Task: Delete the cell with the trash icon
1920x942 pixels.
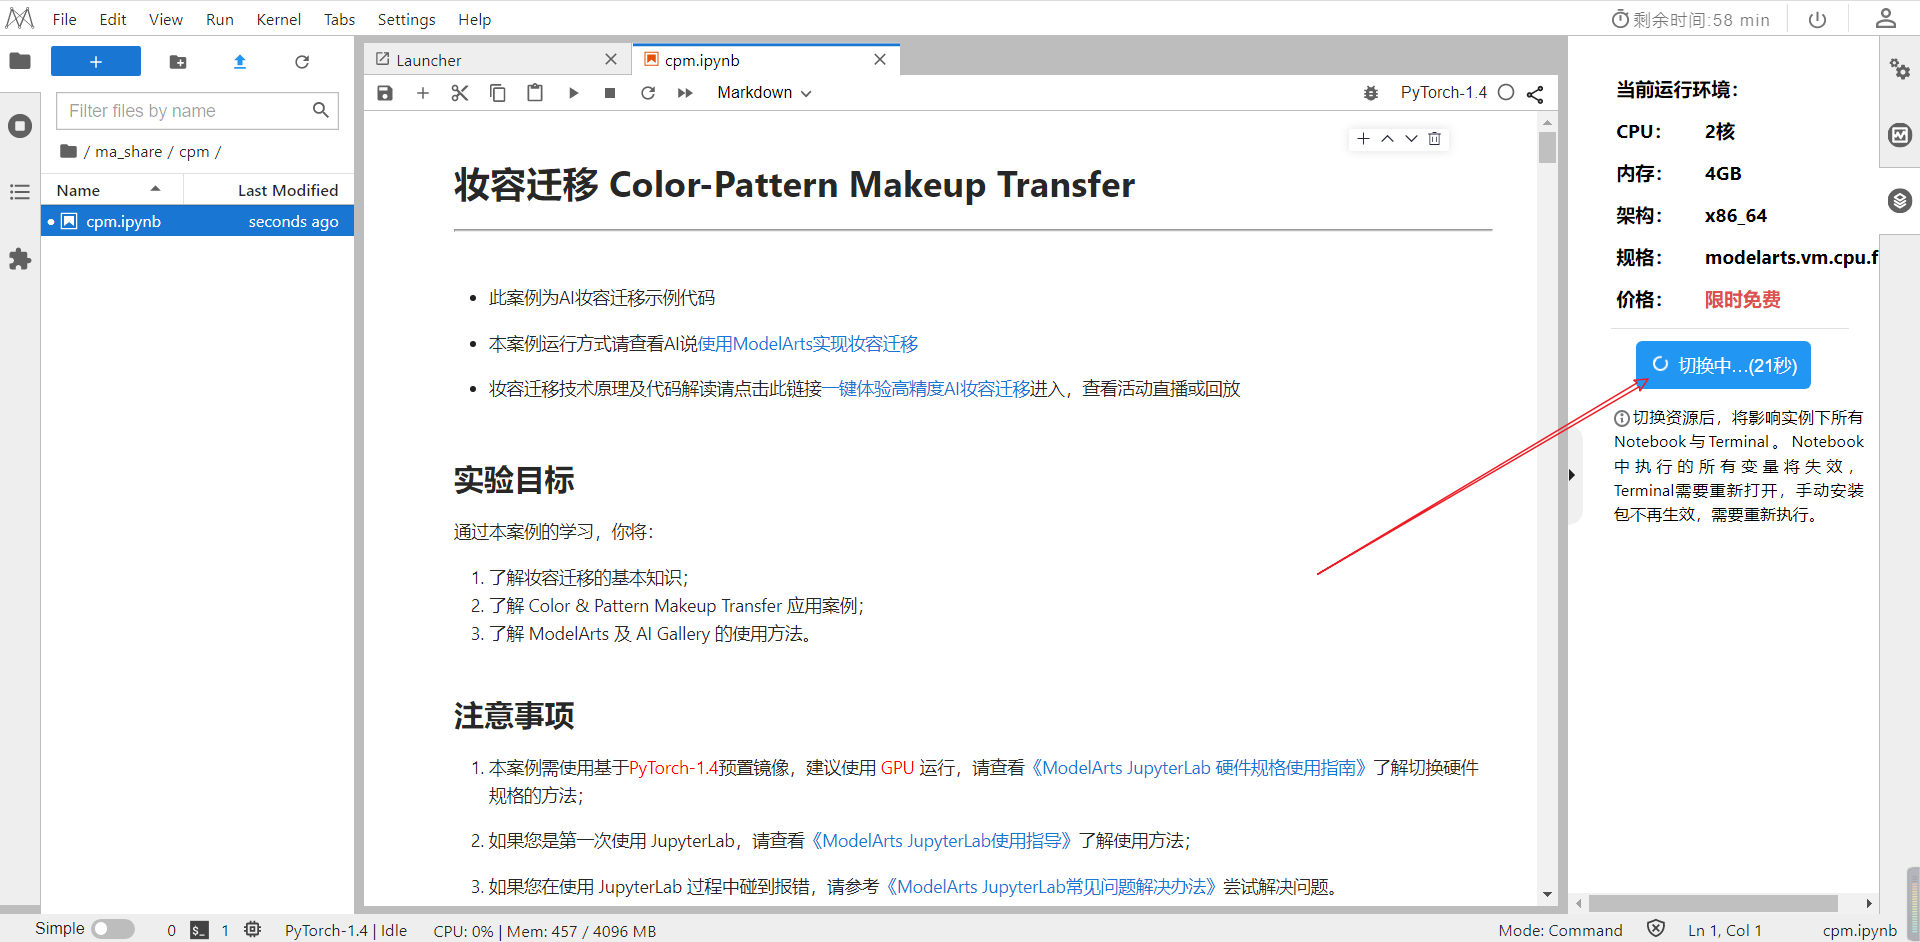Action: click(x=1435, y=139)
